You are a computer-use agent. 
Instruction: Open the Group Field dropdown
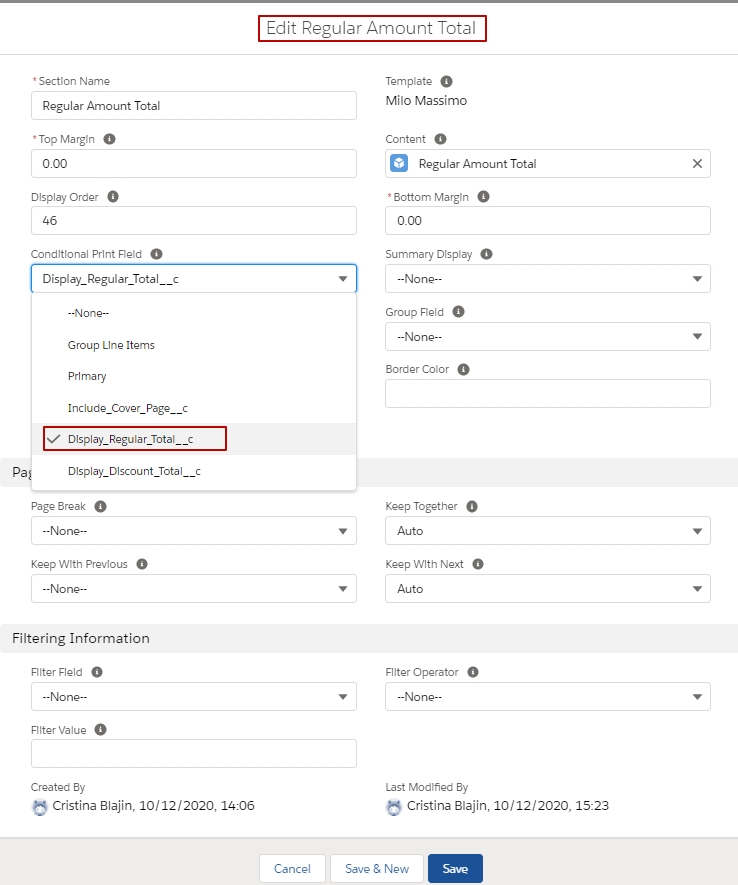tap(547, 336)
